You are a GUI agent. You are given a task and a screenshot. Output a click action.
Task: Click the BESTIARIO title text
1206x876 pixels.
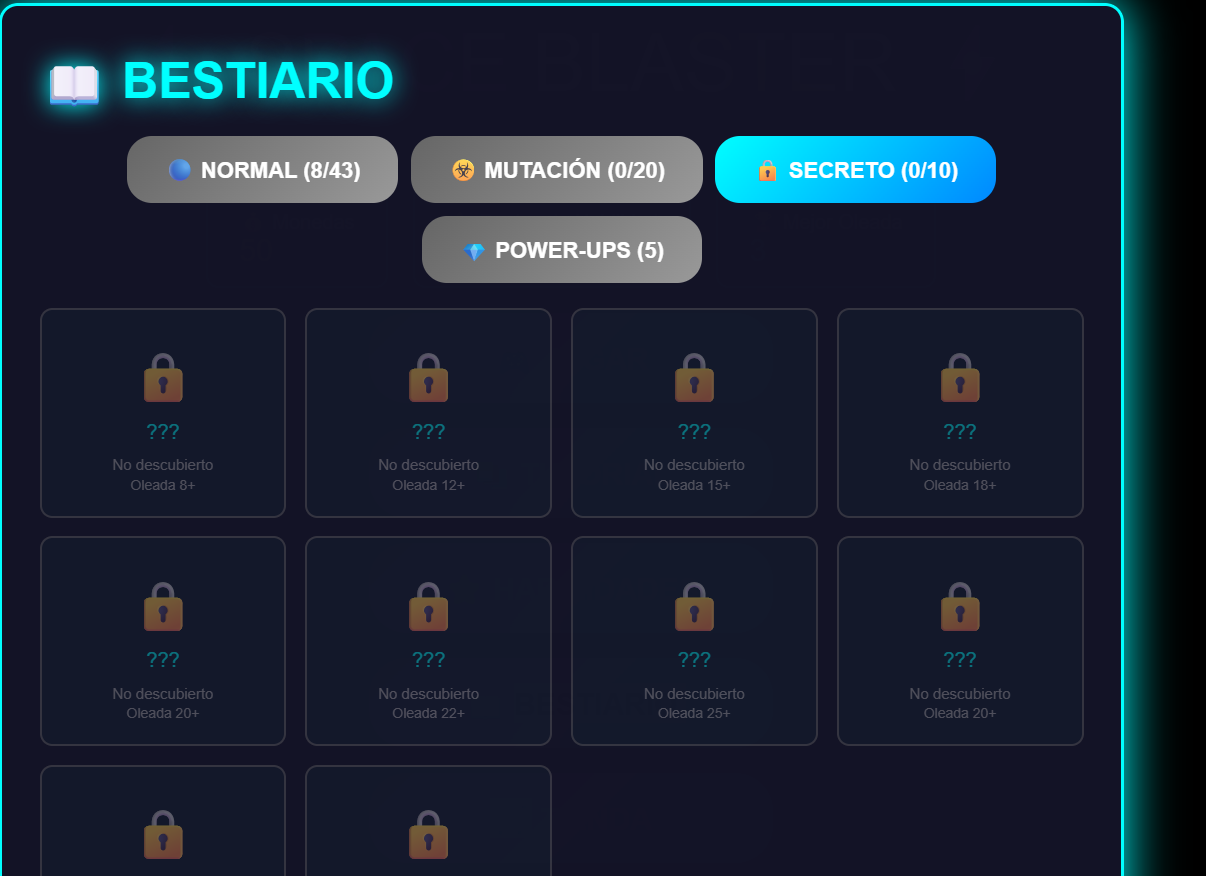tap(258, 80)
